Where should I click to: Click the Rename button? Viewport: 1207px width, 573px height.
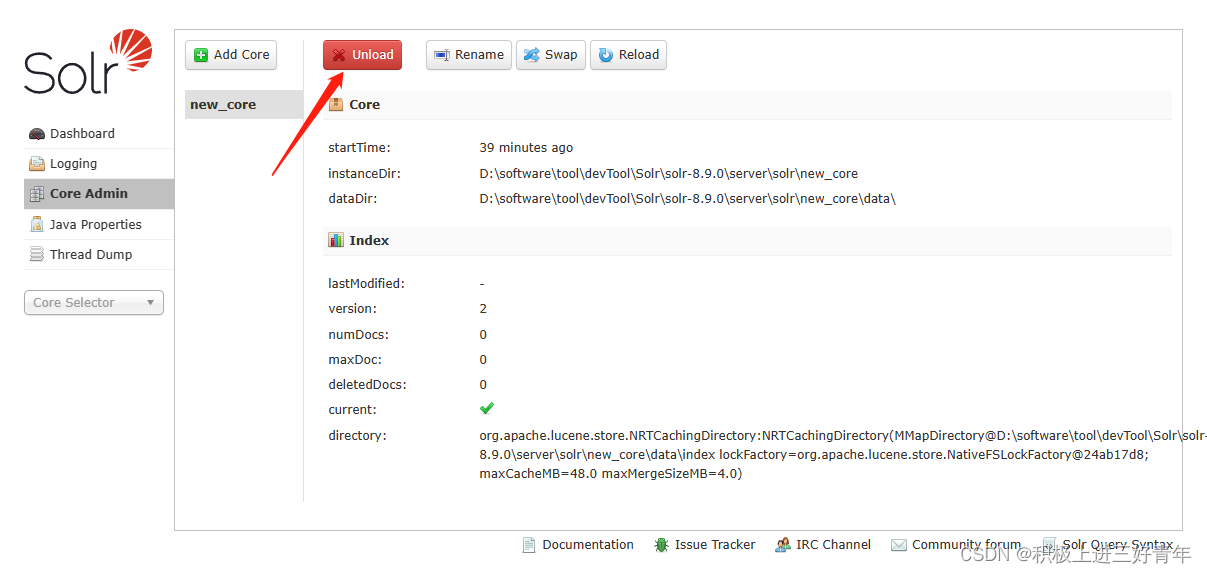tap(469, 55)
